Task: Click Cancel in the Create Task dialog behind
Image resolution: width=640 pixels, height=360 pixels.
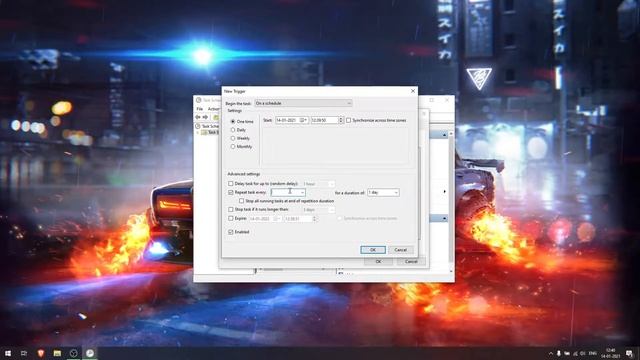Action: pyautogui.click(x=411, y=262)
